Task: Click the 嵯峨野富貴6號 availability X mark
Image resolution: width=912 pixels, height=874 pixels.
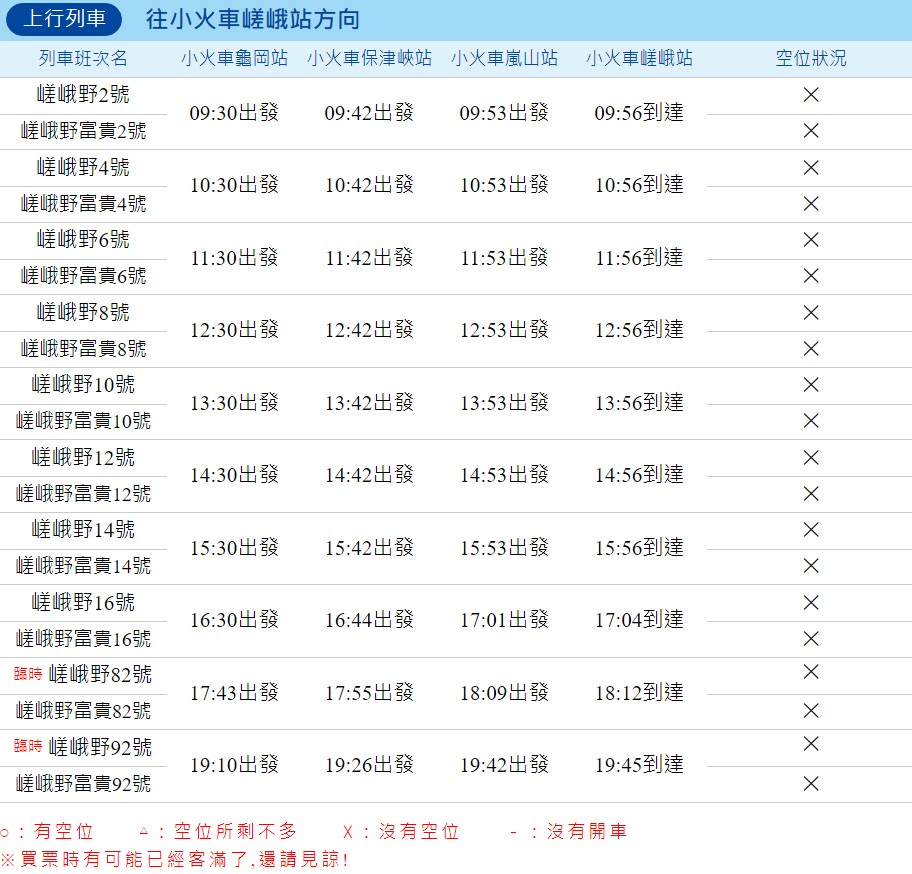Action: point(811,276)
